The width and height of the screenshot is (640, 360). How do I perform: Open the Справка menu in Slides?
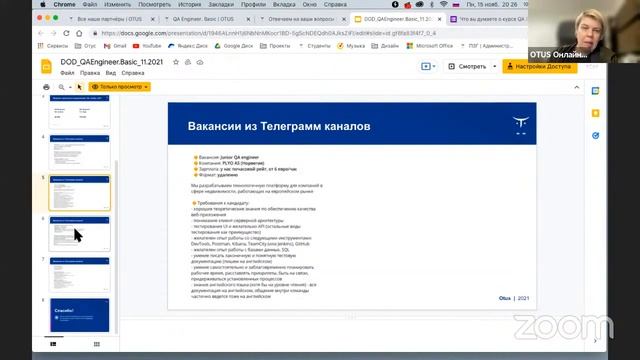[133, 73]
